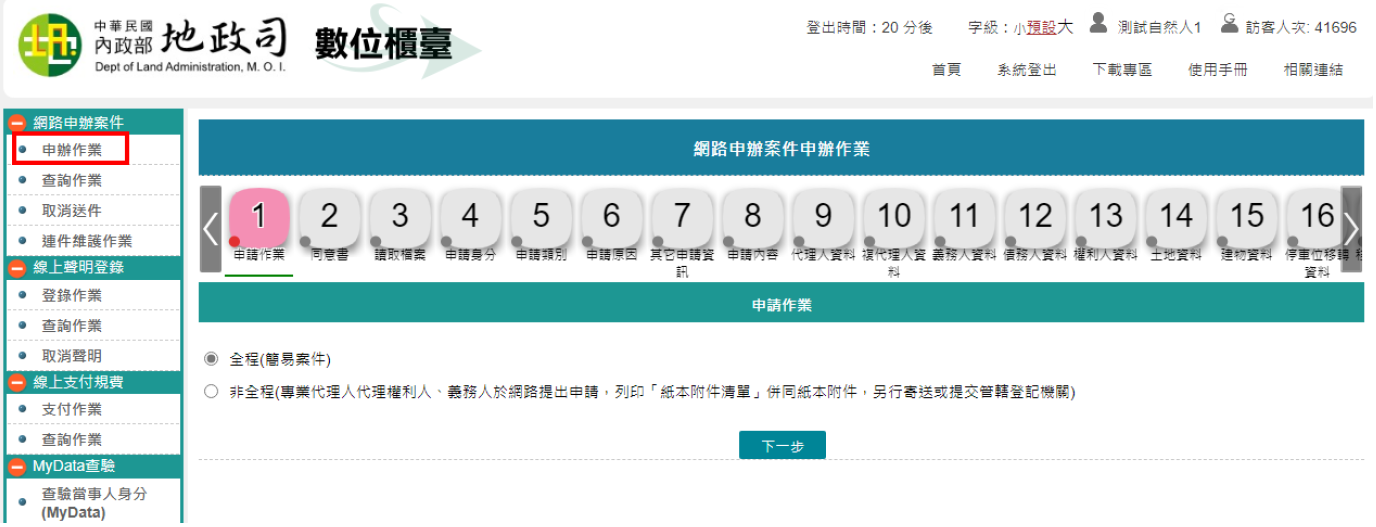The height and width of the screenshot is (527, 1376).
Task: Click the 下一步 button
Action: tap(782, 446)
